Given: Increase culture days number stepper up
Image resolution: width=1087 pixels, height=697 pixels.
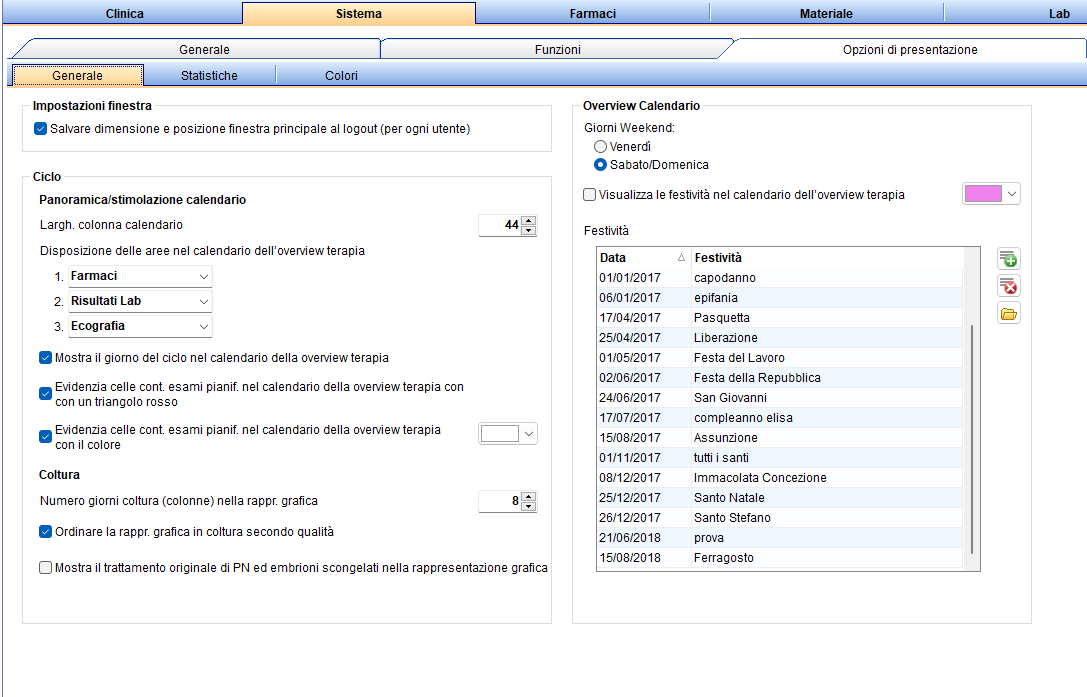Looking at the screenshot, I should pyautogui.click(x=529, y=497).
